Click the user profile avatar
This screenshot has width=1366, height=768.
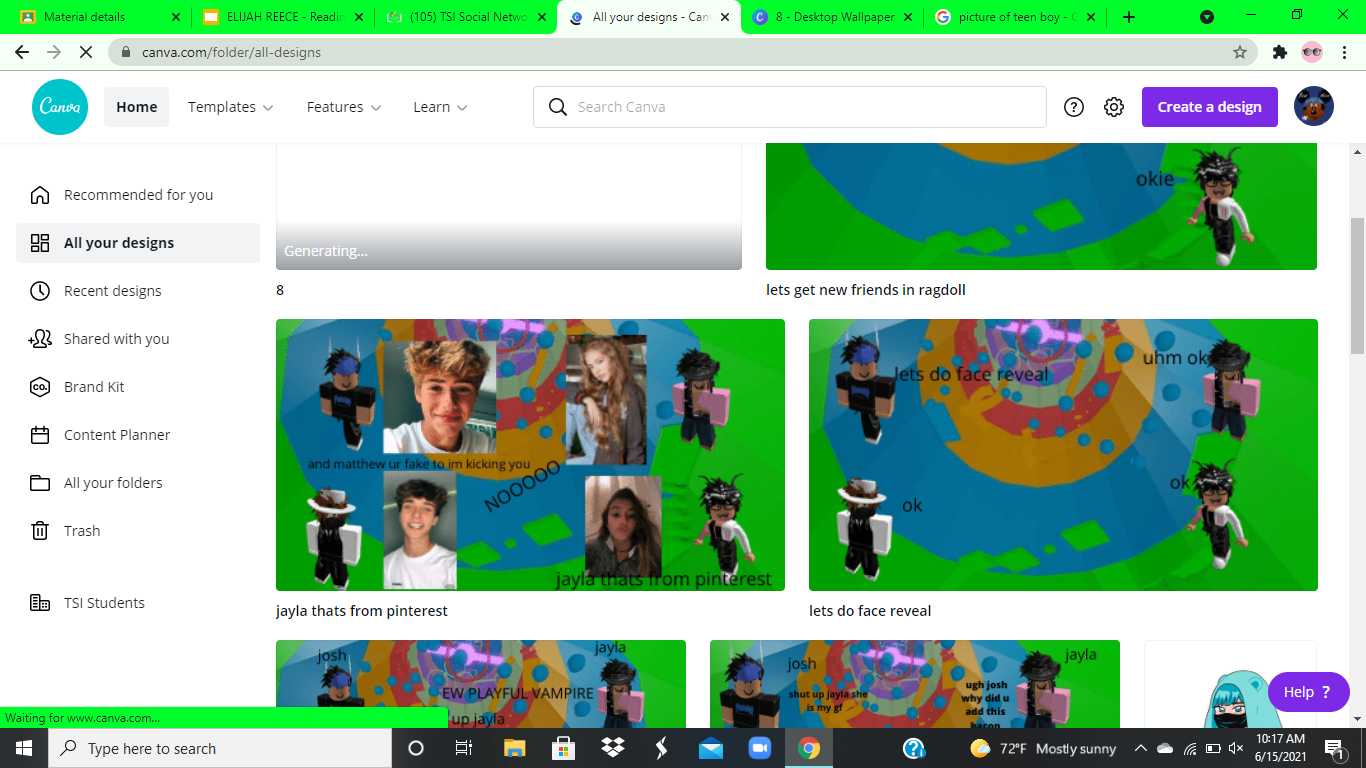click(x=1313, y=107)
